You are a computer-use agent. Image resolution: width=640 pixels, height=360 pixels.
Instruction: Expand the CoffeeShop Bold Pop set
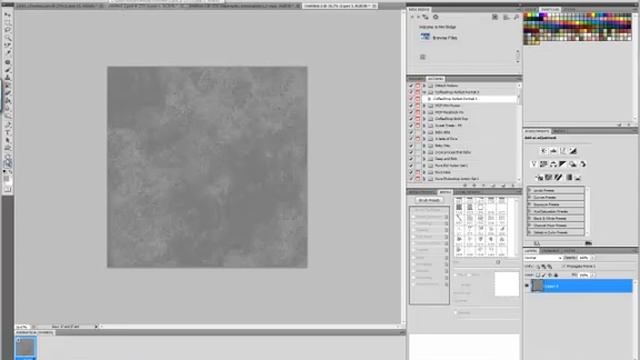coord(424,119)
